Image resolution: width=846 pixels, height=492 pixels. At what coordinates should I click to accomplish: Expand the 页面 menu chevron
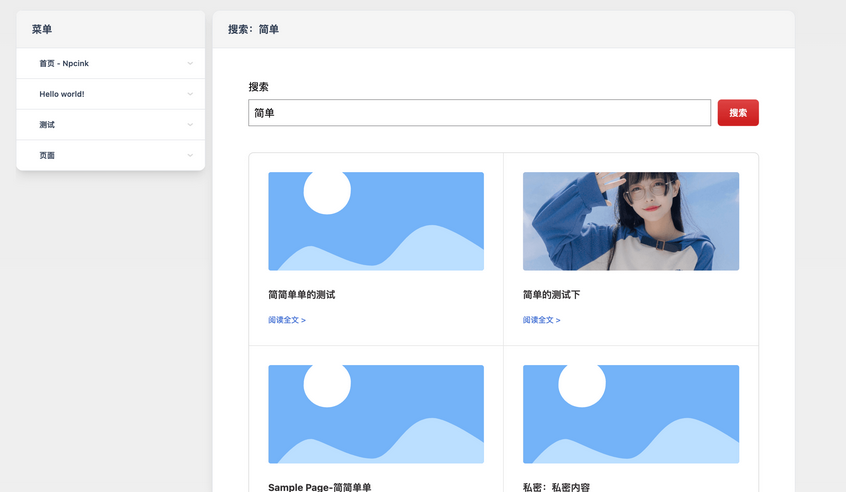(x=190, y=156)
